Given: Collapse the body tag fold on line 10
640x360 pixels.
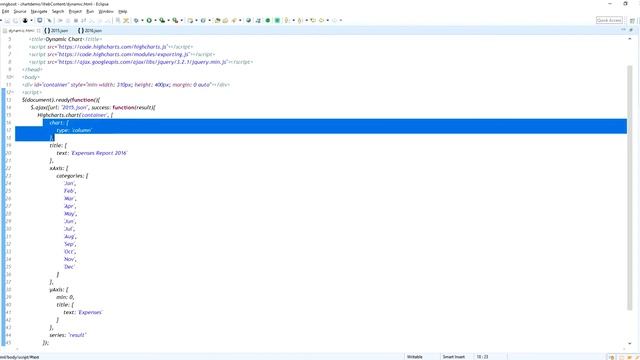Looking at the screenshot, I should pos(13,77).
